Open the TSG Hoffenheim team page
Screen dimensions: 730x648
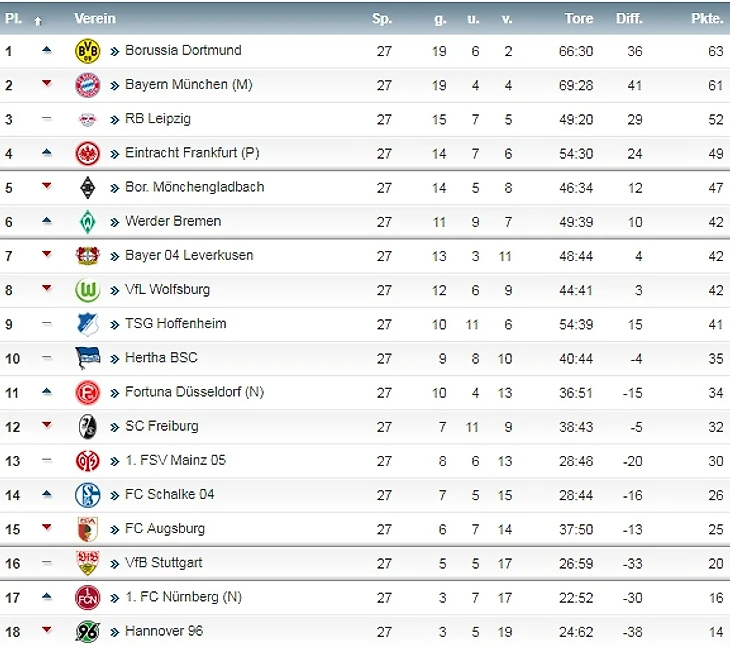click(x=175, y=323)
